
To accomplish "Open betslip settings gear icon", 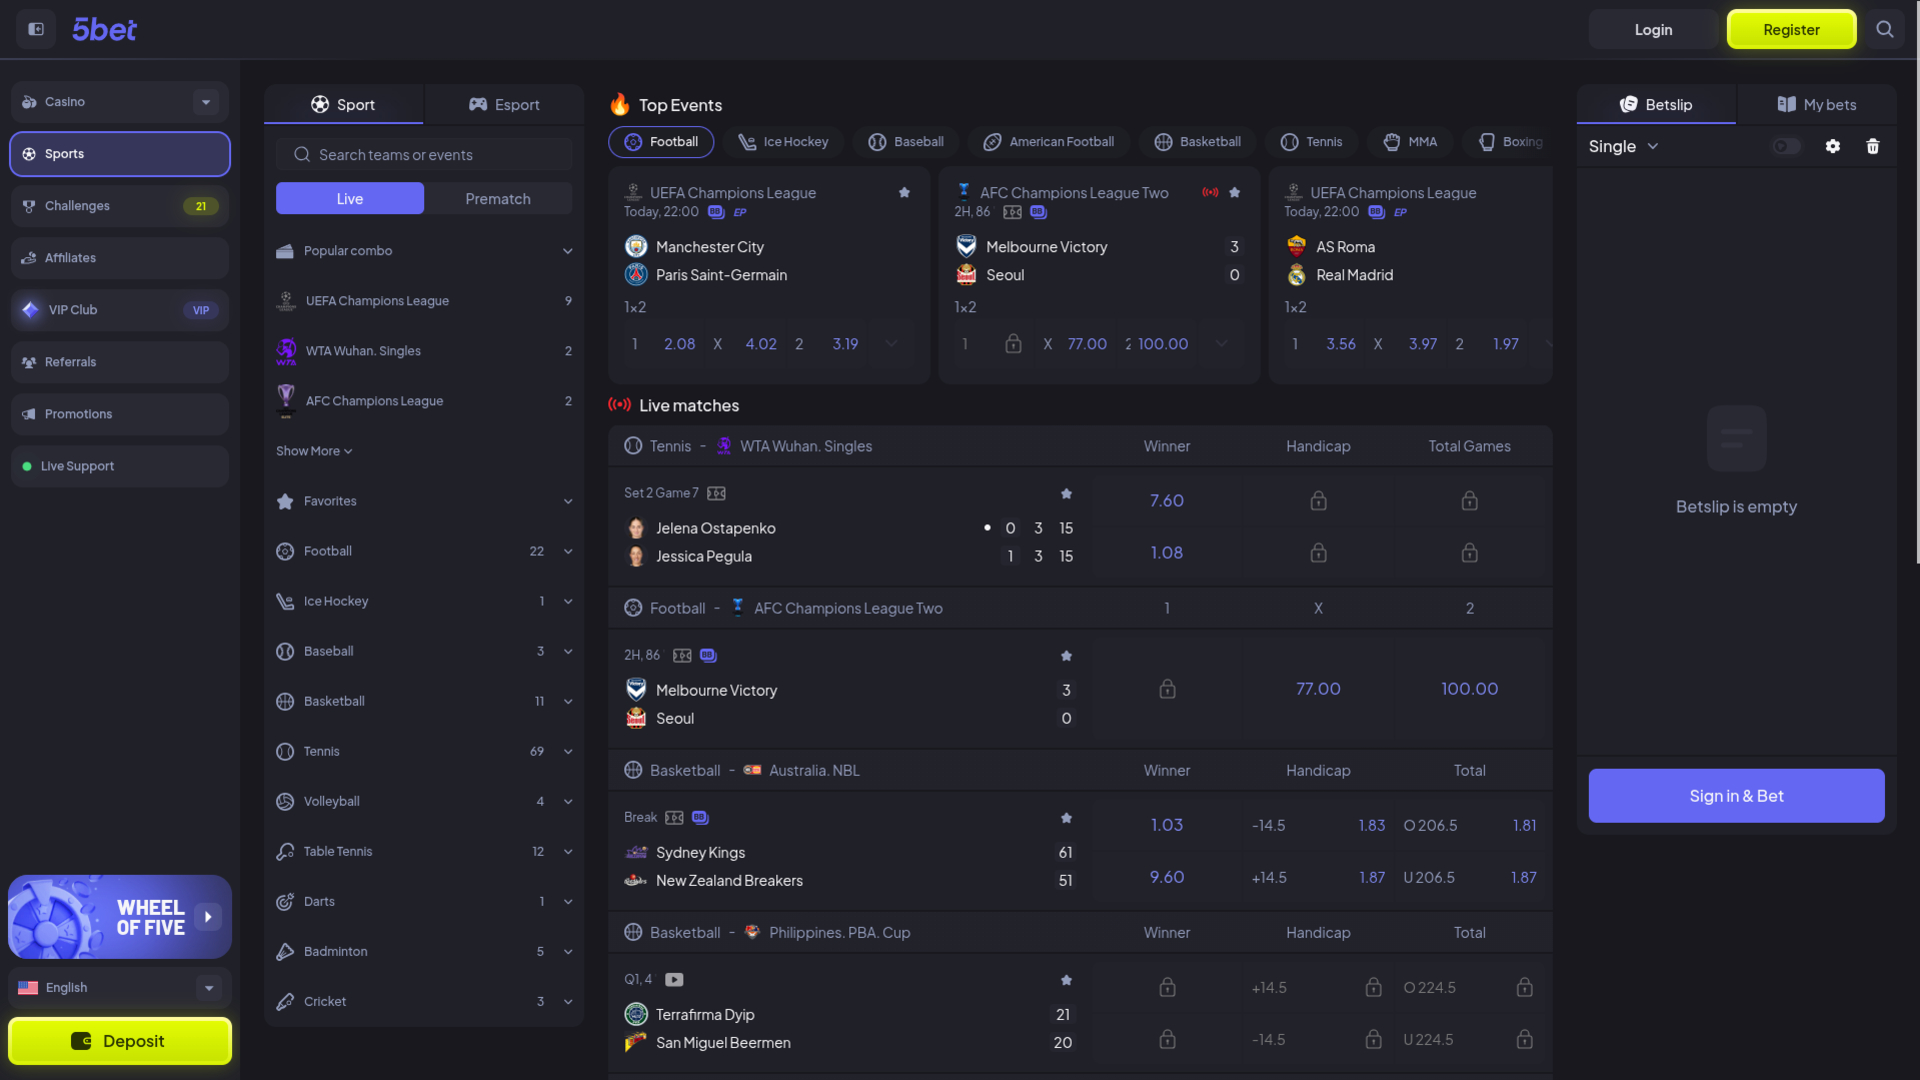I will click(x=1833, y=146).
